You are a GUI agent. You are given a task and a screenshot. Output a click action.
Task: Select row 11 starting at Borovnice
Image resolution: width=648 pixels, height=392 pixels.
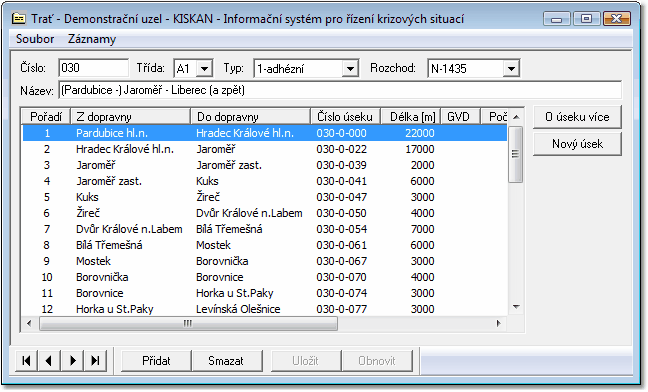pos(264,293)
